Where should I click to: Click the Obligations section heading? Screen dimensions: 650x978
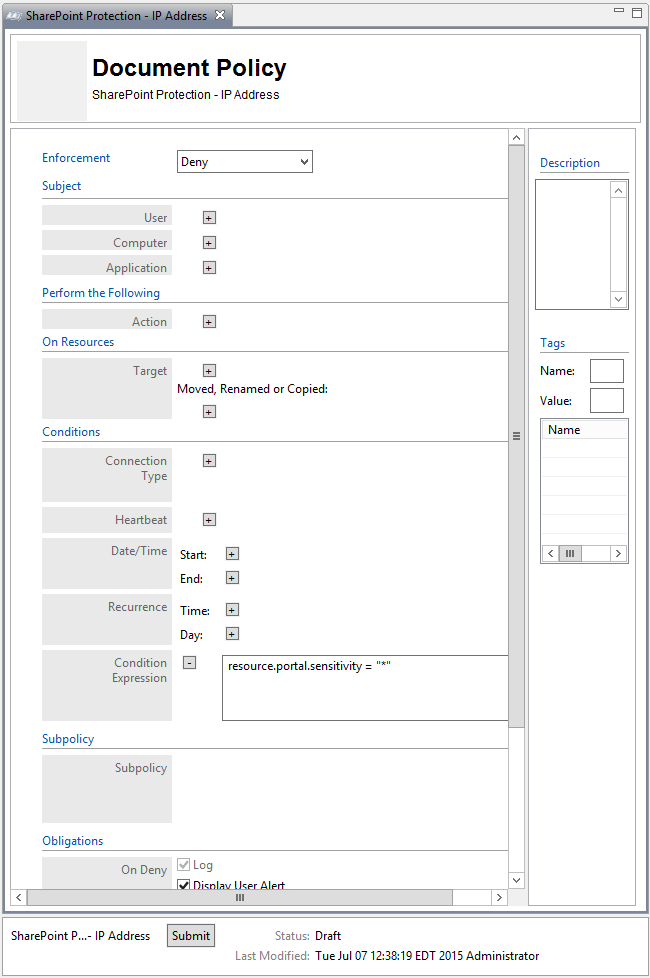pyautogui.click(x=72, y=841)
